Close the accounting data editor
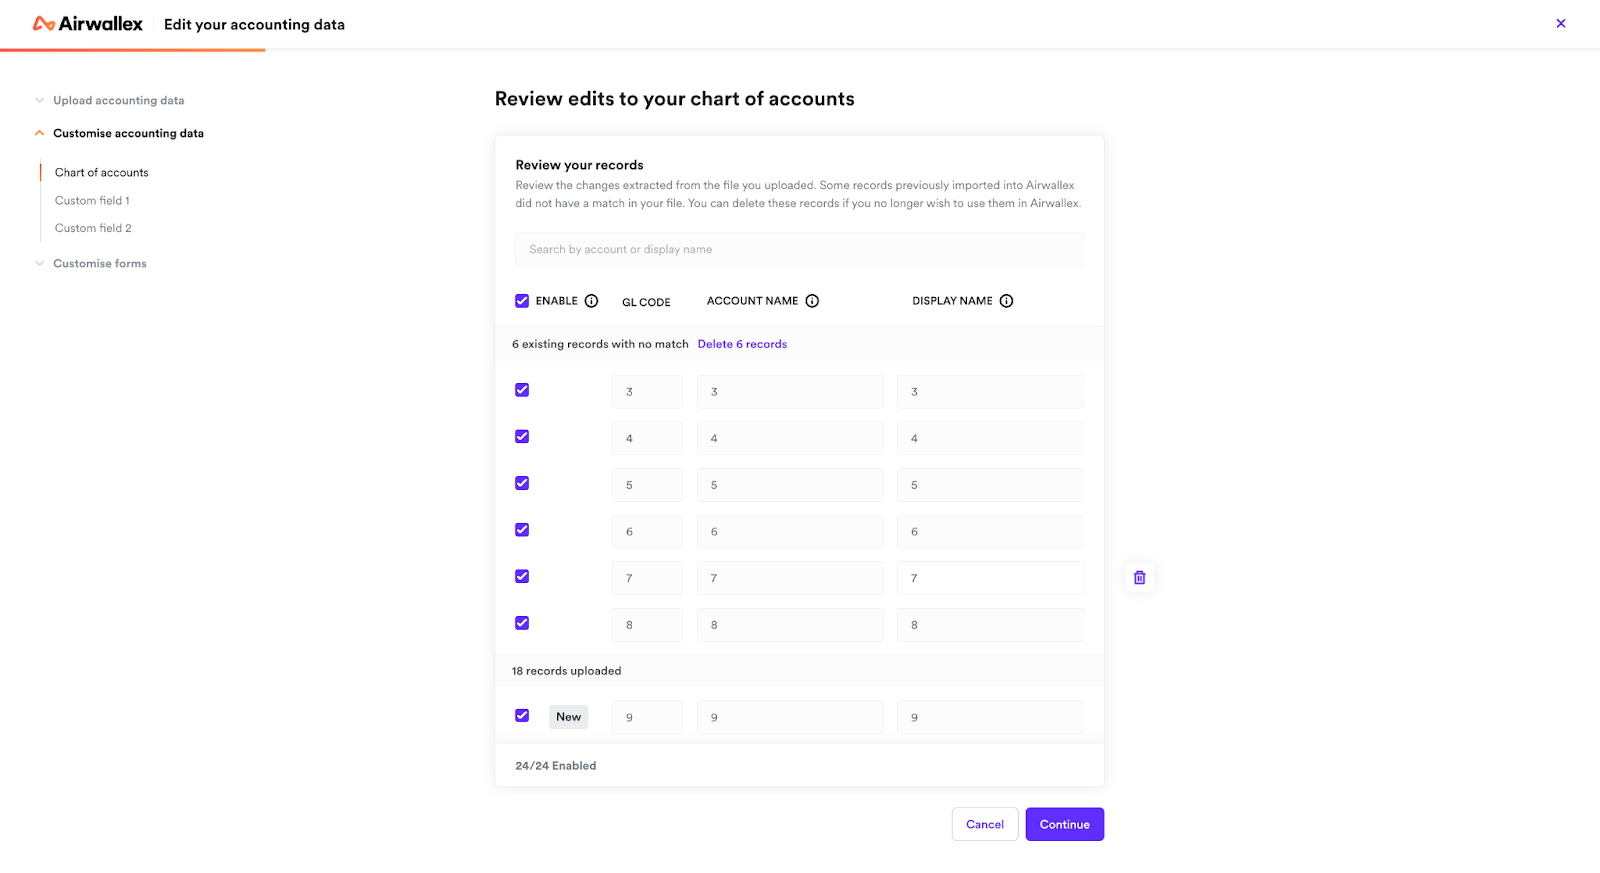The width and height of the screenshot is (1600, 873). (x=1561, y=23)
